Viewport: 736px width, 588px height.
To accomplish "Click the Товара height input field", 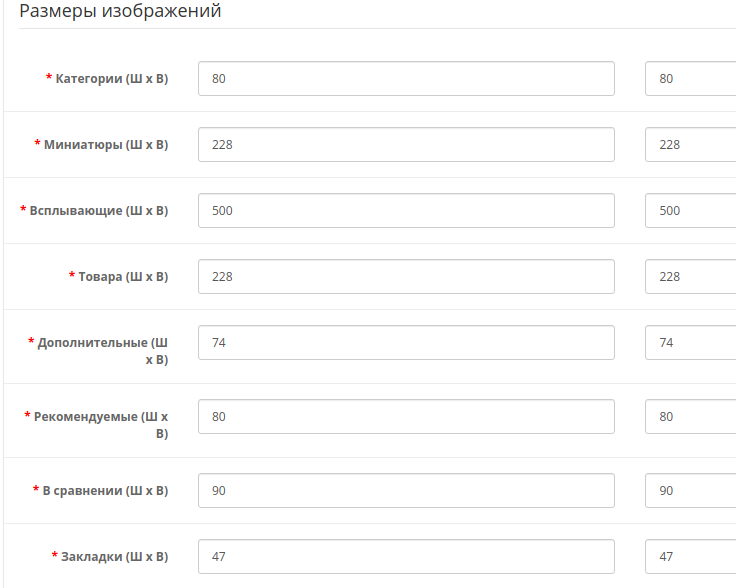I will coord(690,277).
